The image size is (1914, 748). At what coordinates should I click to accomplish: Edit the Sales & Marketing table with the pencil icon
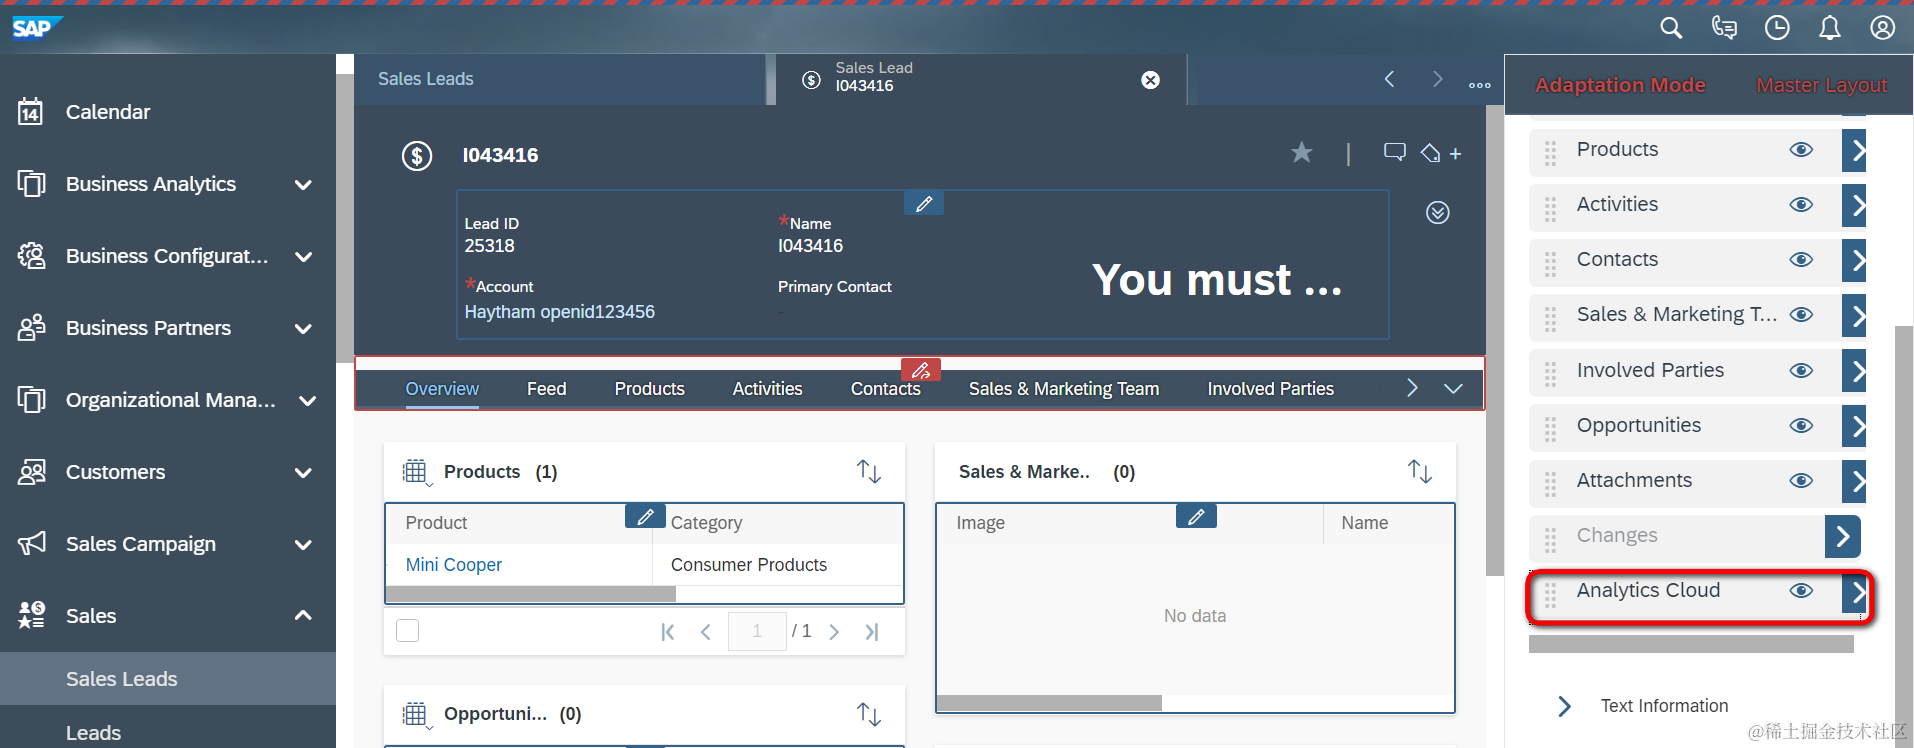[1196, 516]
